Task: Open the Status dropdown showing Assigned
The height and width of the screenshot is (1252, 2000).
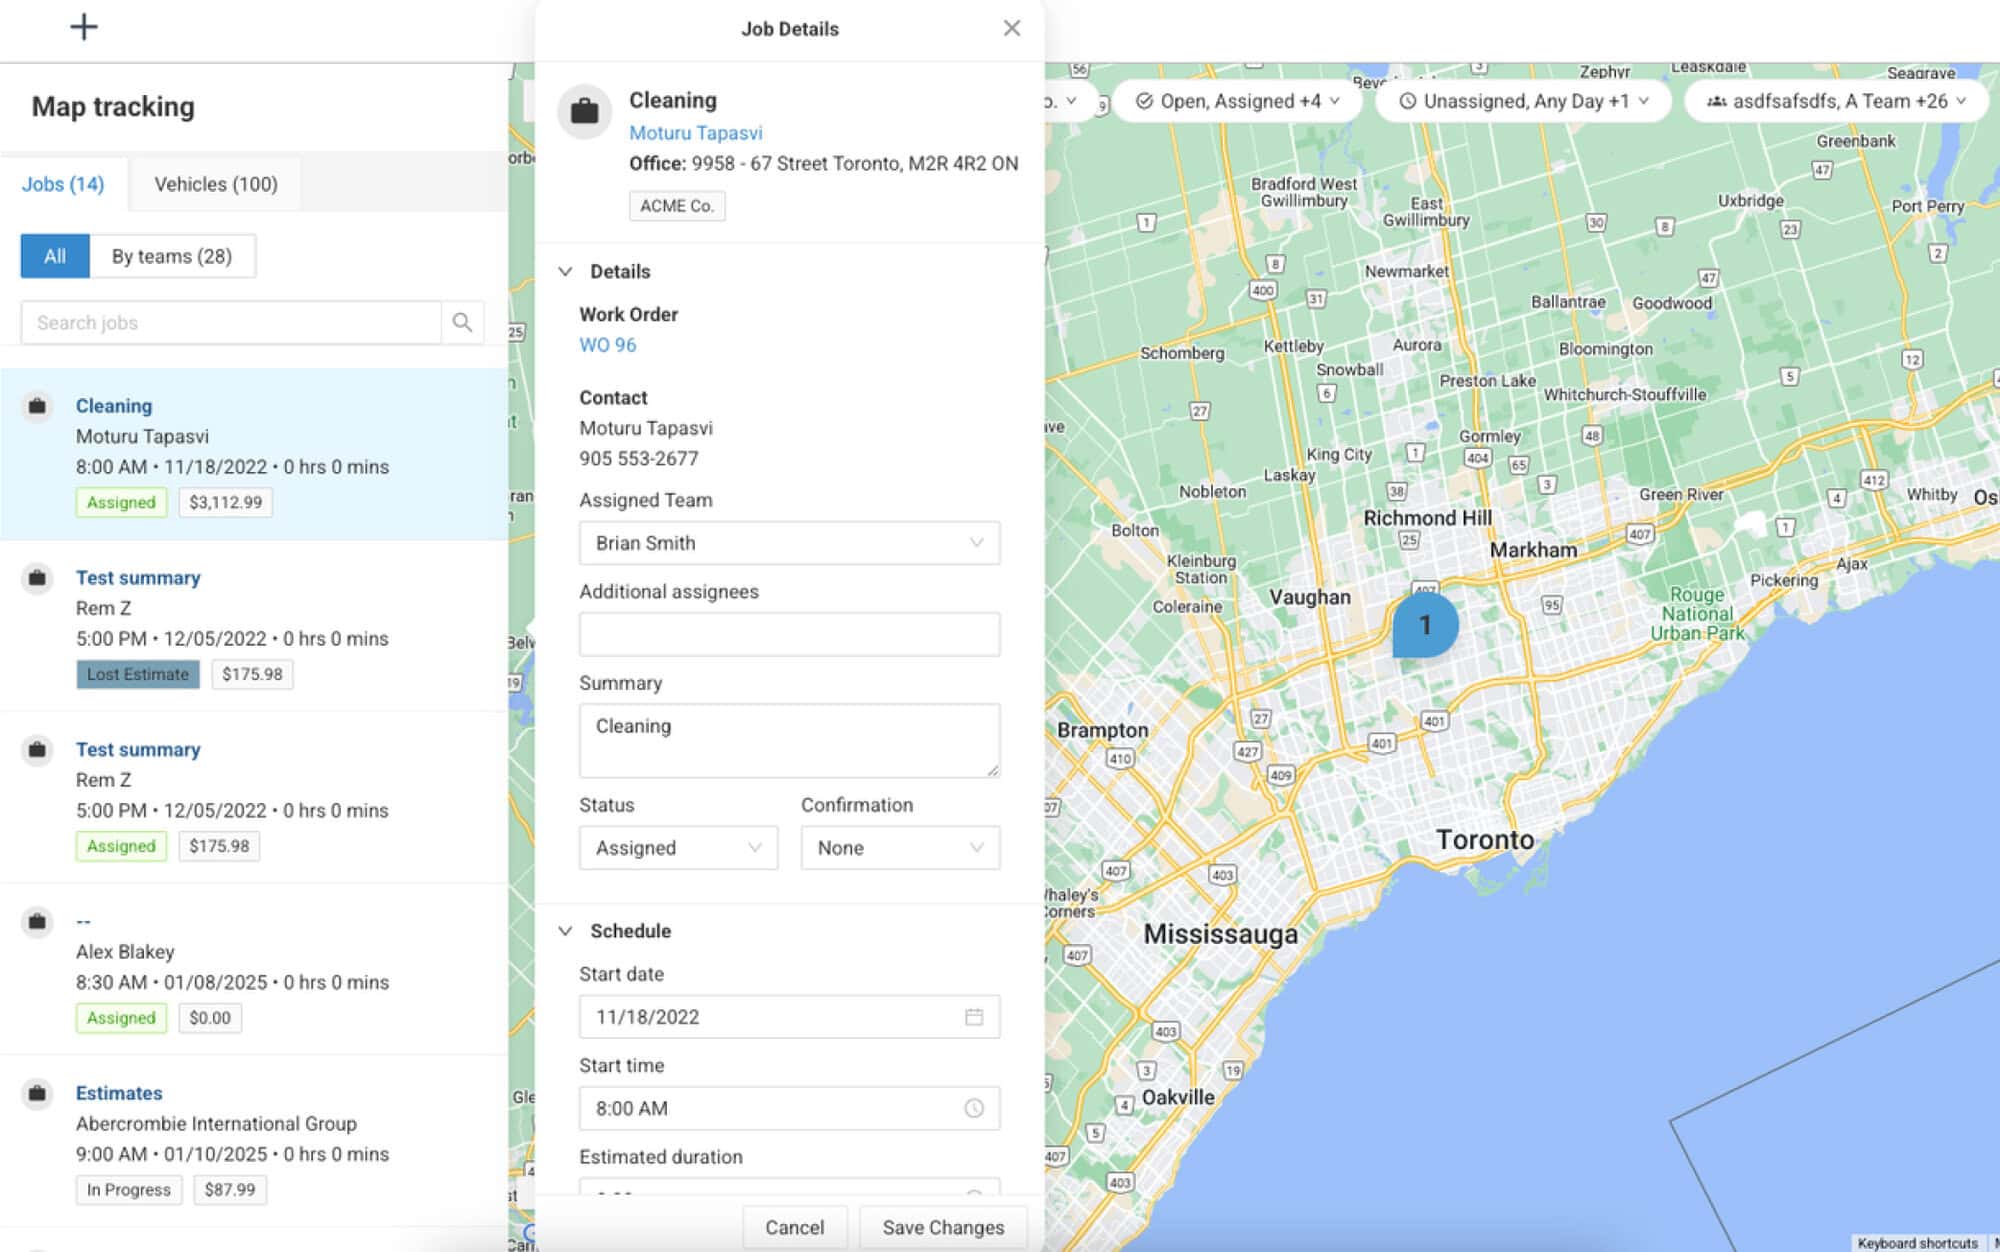Action: click(678, 847)
